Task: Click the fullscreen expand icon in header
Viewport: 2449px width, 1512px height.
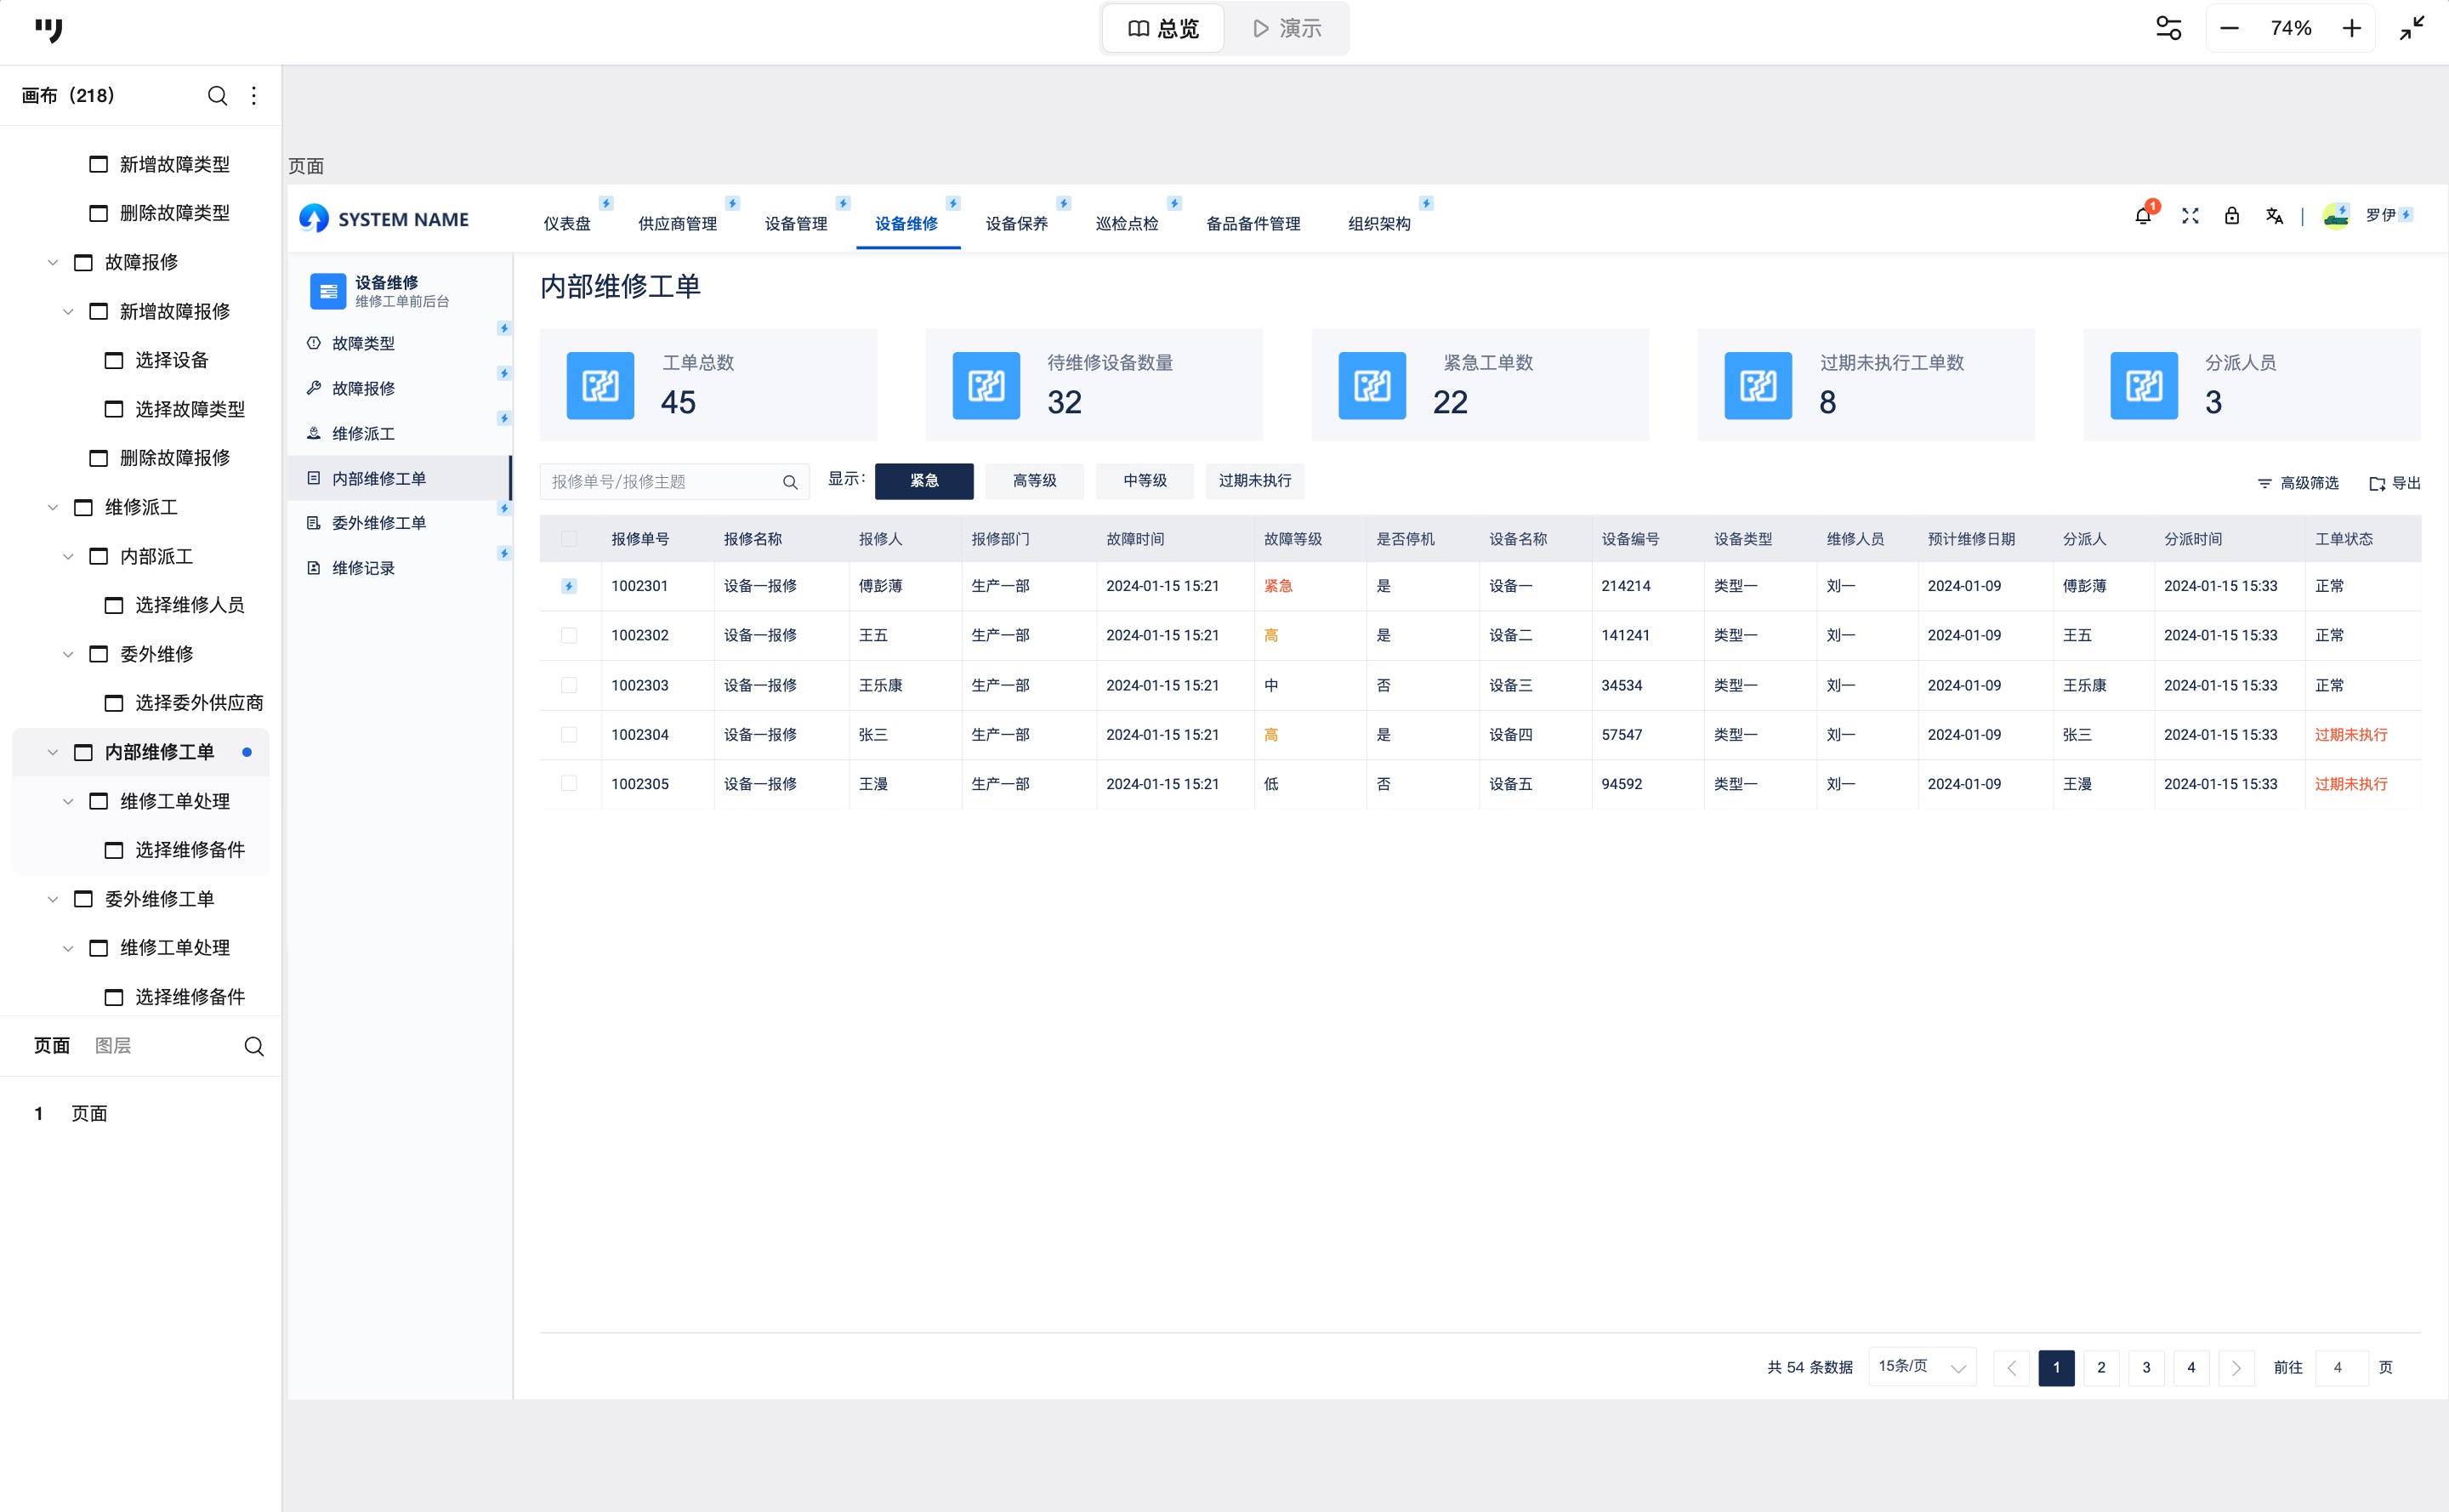Action: point(2190,216)
